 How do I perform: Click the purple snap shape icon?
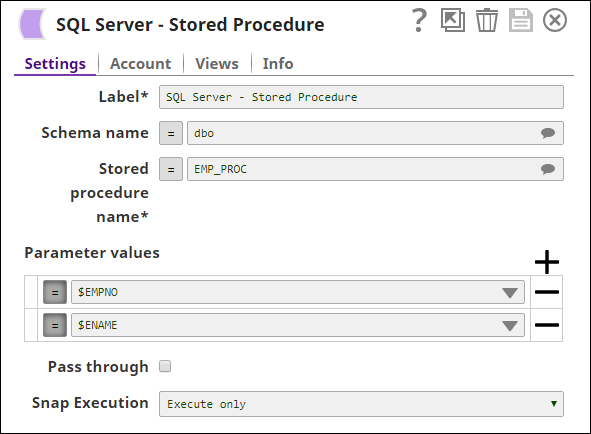click(33, 24)
